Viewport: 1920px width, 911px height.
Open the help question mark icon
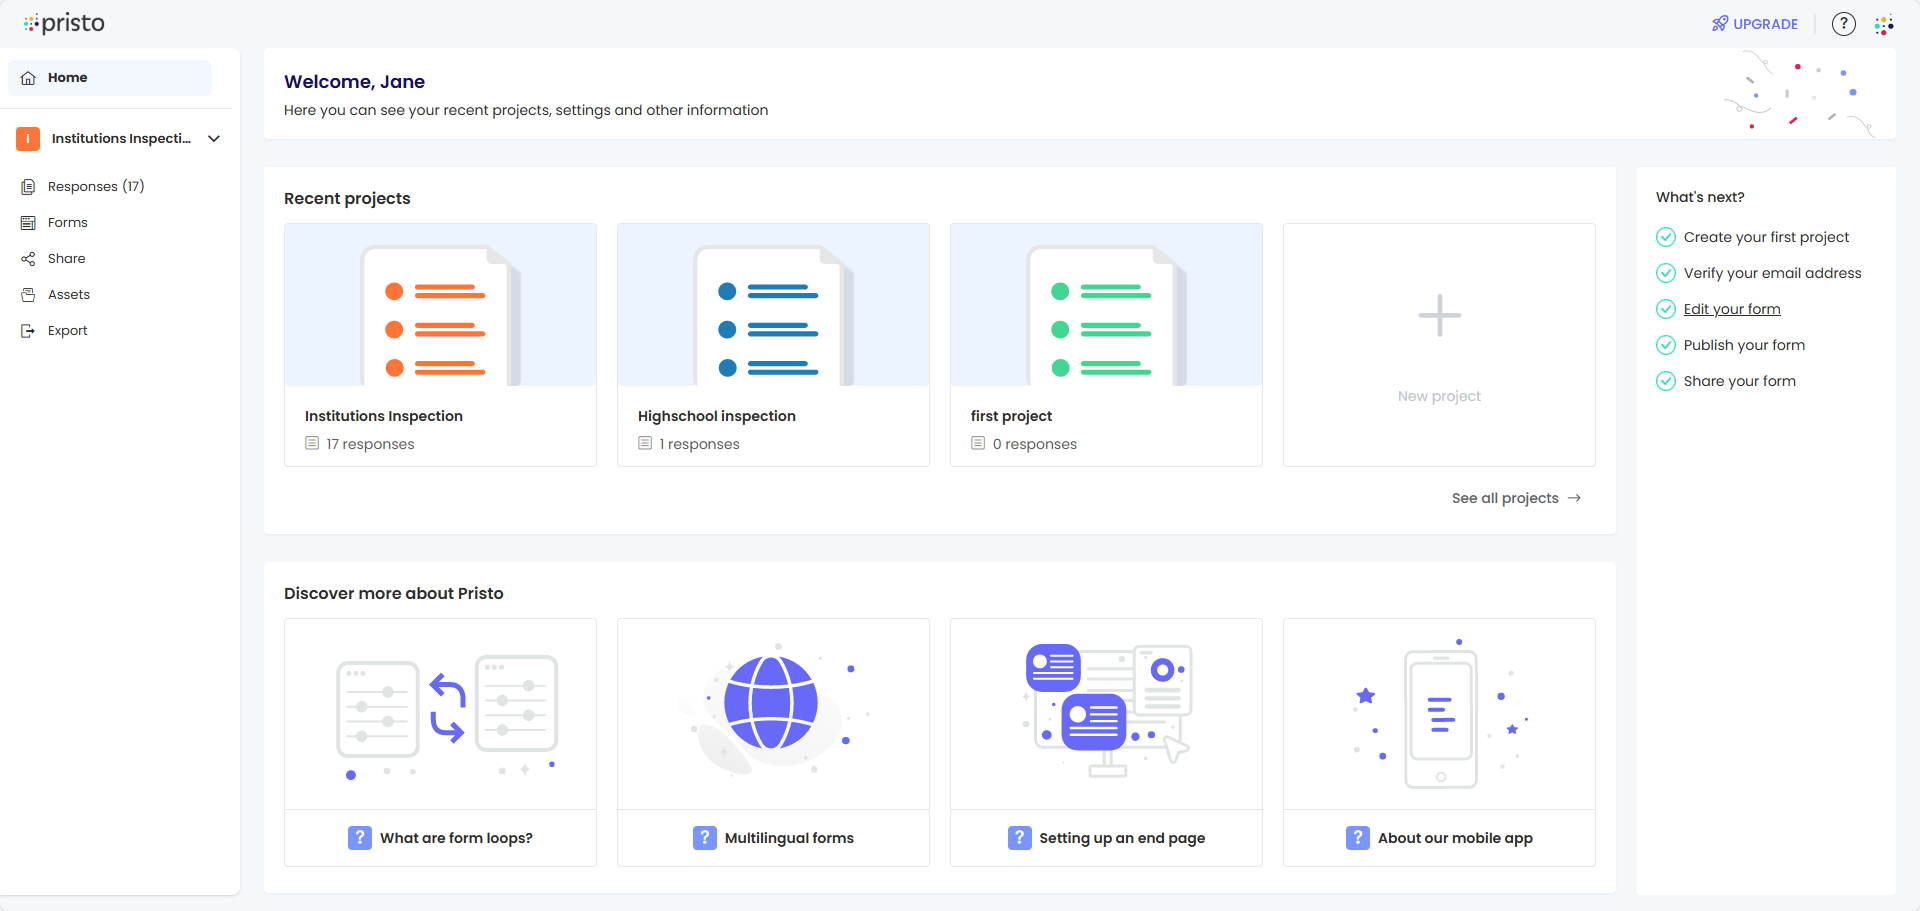click(x=1843, y=24)
